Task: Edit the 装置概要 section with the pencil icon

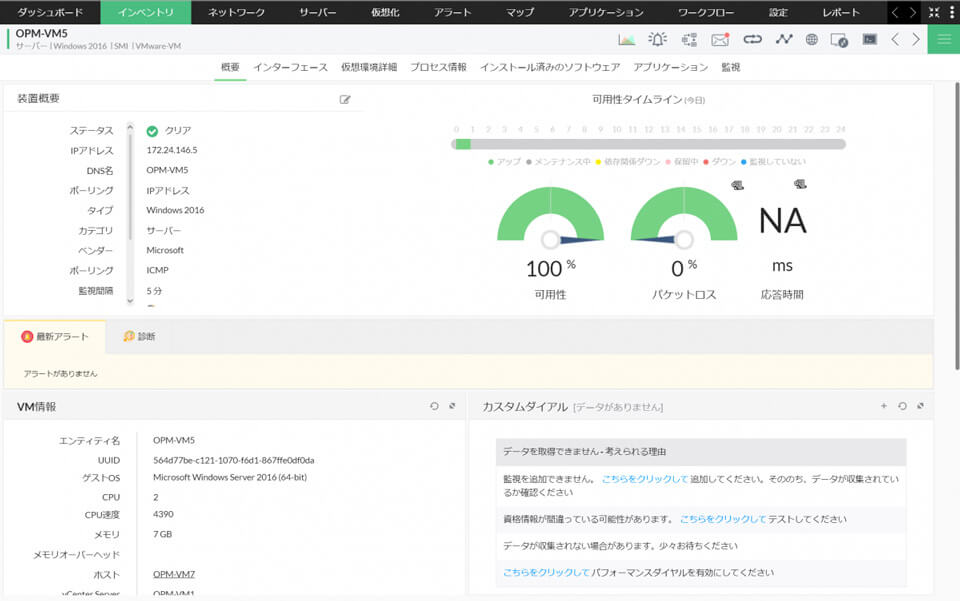Action: 346,99
